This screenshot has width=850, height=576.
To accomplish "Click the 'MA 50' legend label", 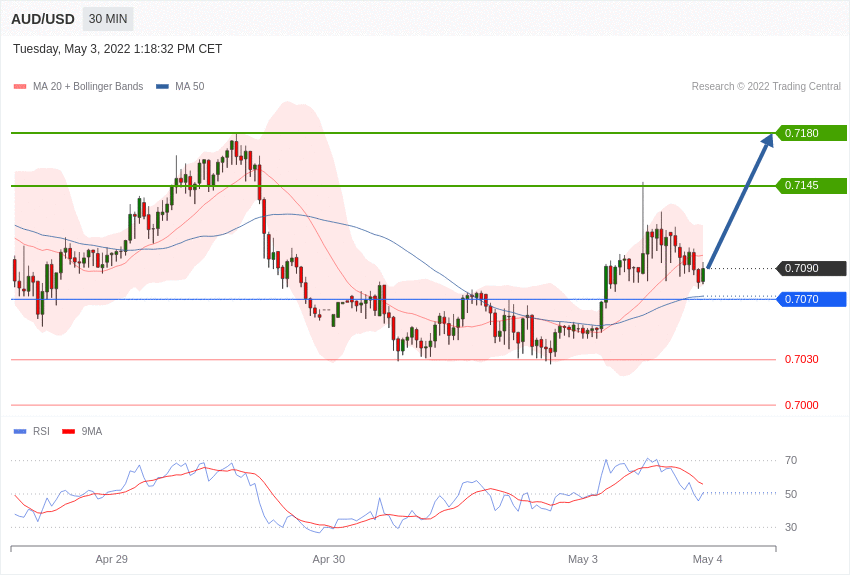I will (189, 87).
